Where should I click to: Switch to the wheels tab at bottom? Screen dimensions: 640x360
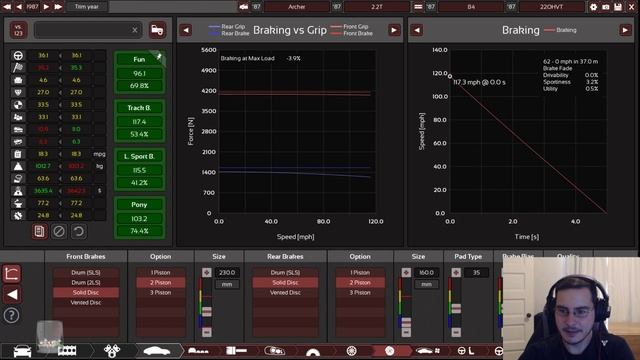351,351
